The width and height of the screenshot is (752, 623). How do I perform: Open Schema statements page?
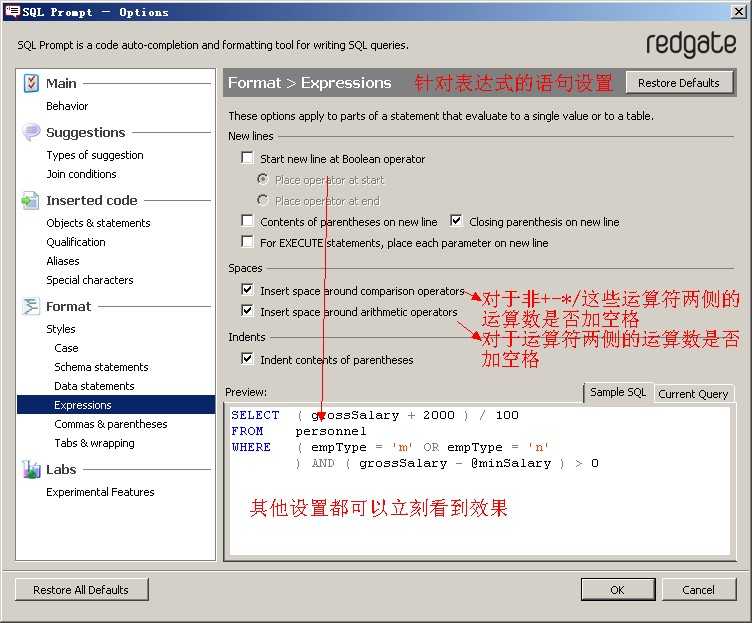(x=101, y=367)
